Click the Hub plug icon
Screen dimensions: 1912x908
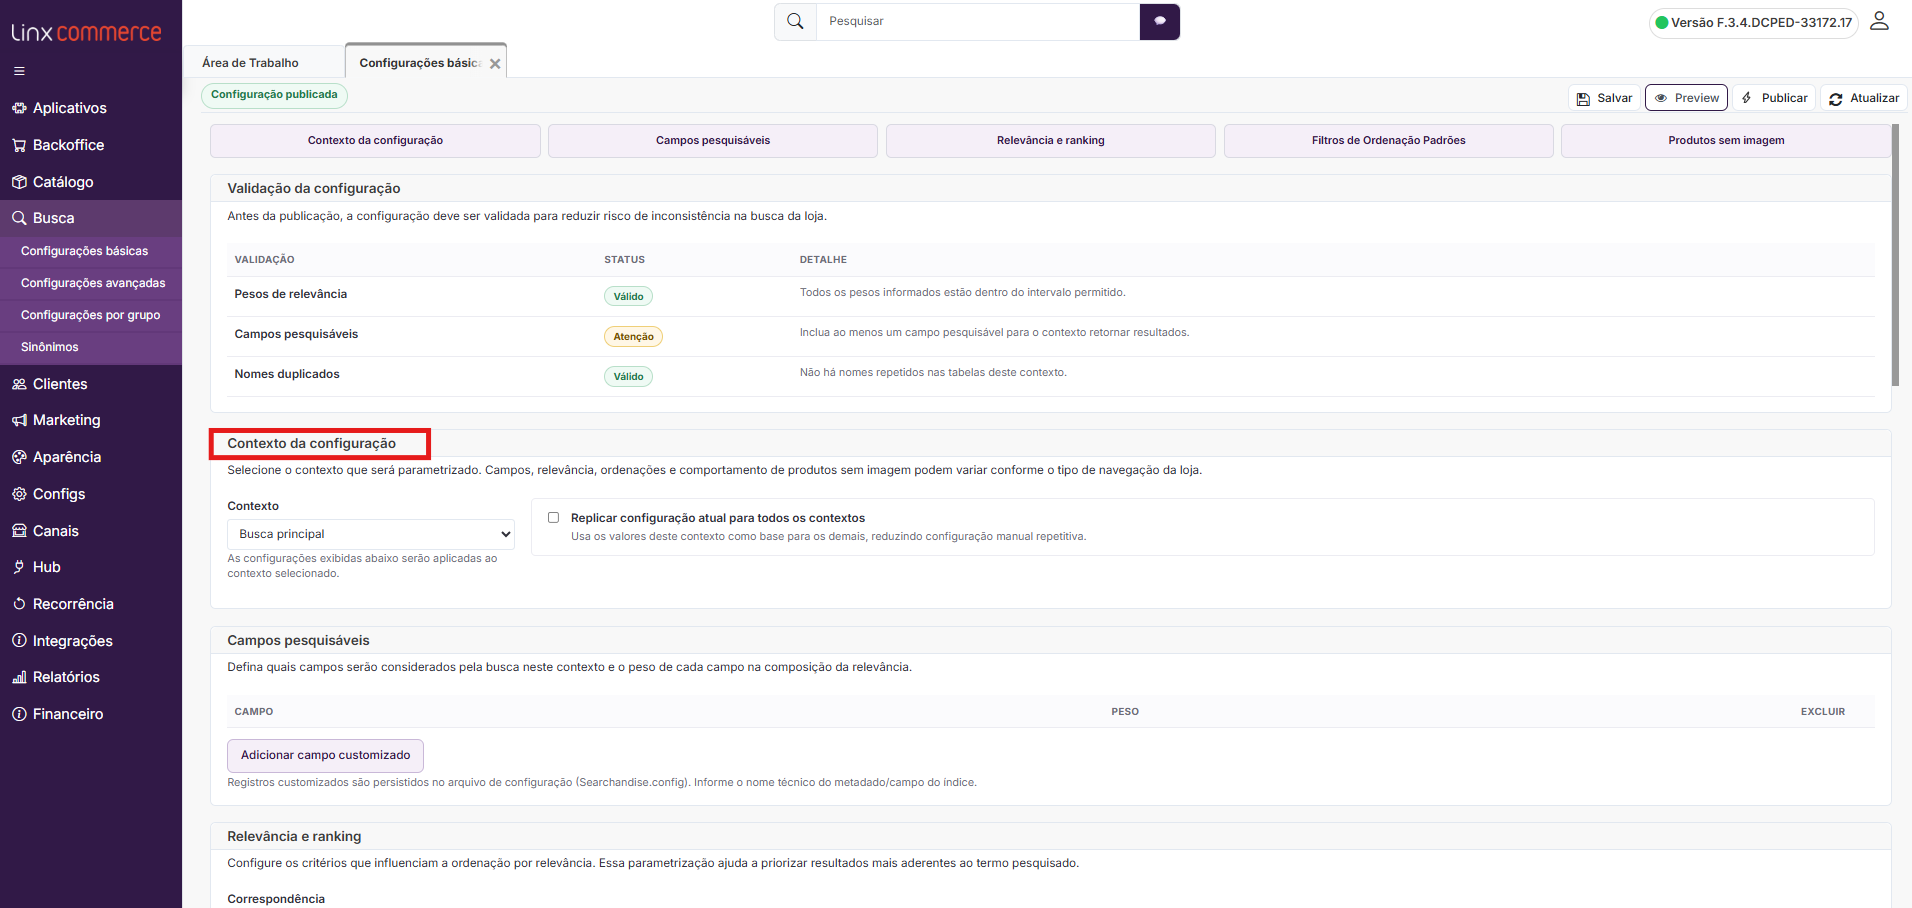click(x=19, y=567)
